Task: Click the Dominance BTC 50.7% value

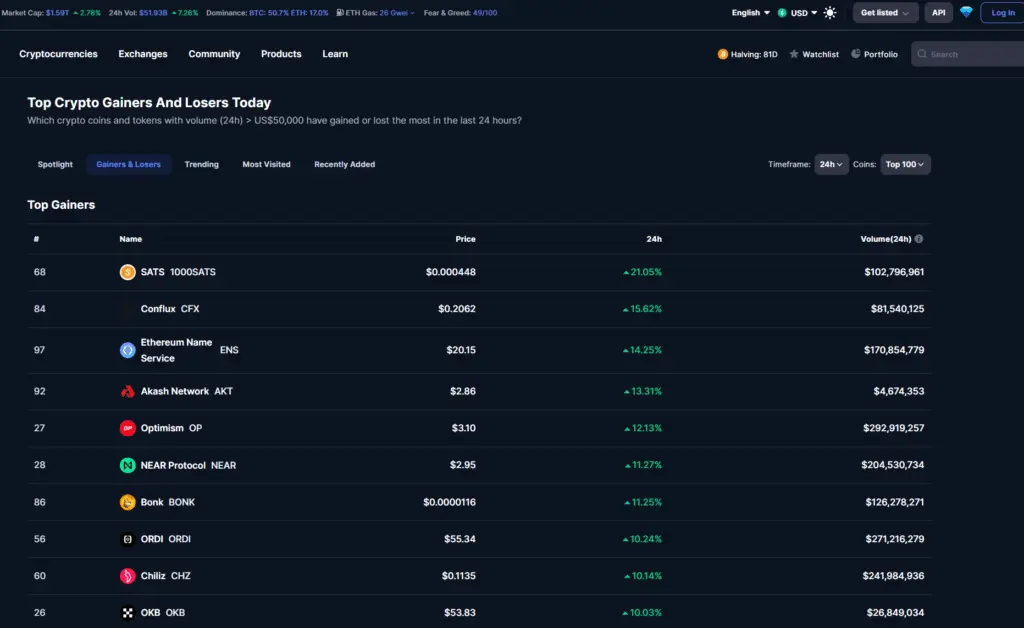Action: click(x=268, y=12)
